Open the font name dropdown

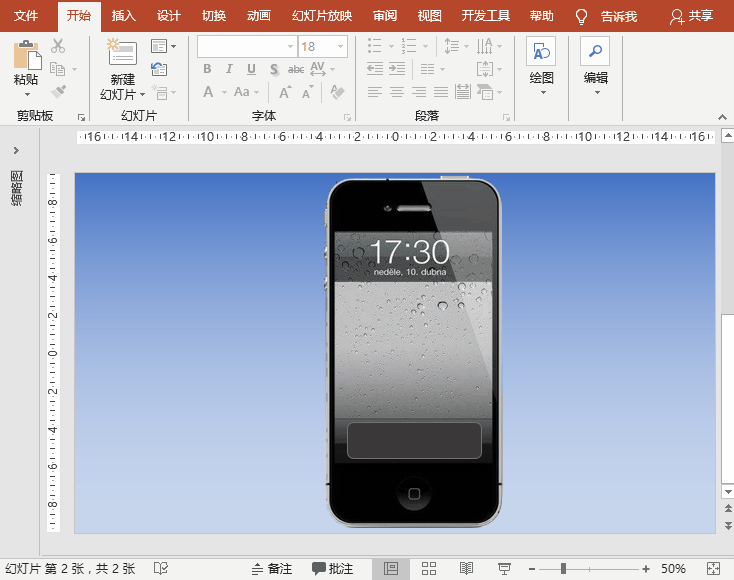(290, 47)
